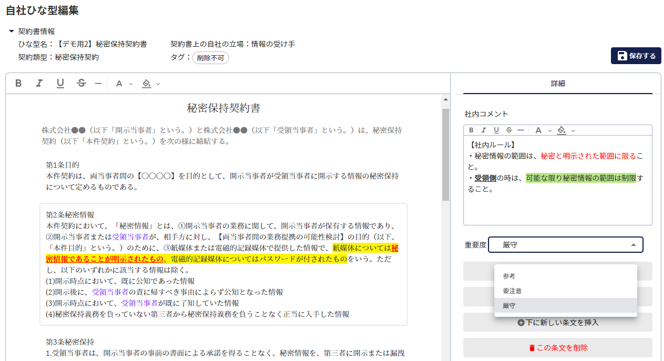The image size is (664, 361).
Task: Click the 削除不可 tag chip
Action: click(x=210, y=58)
